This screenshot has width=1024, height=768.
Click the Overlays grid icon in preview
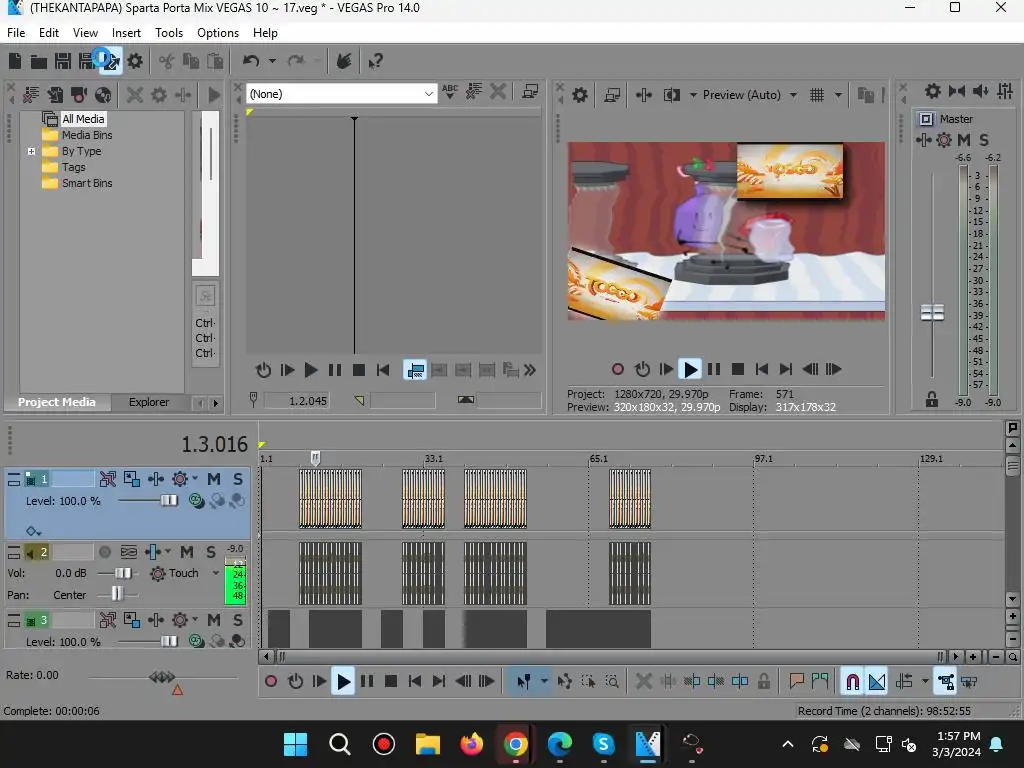pyautogui.click(x=817, y=95)
